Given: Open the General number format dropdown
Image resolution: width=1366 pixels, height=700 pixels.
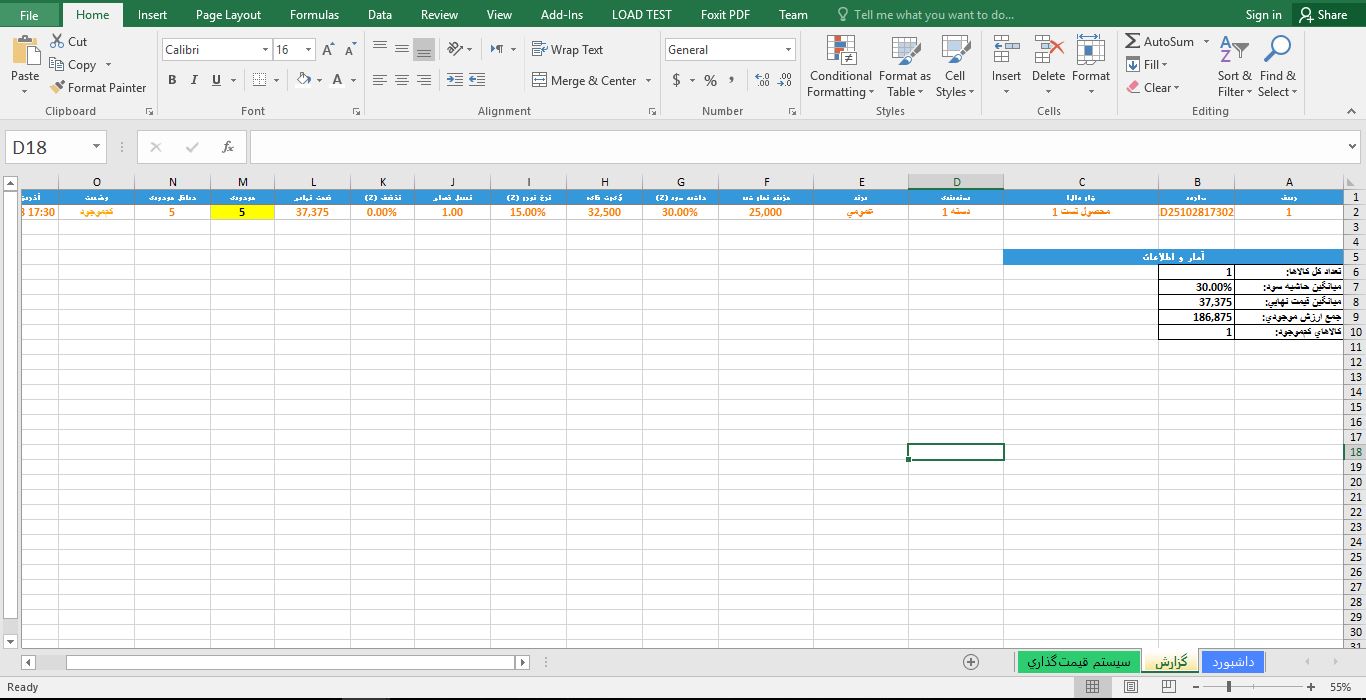Looking at the screenshot, I should pos(788,50).
